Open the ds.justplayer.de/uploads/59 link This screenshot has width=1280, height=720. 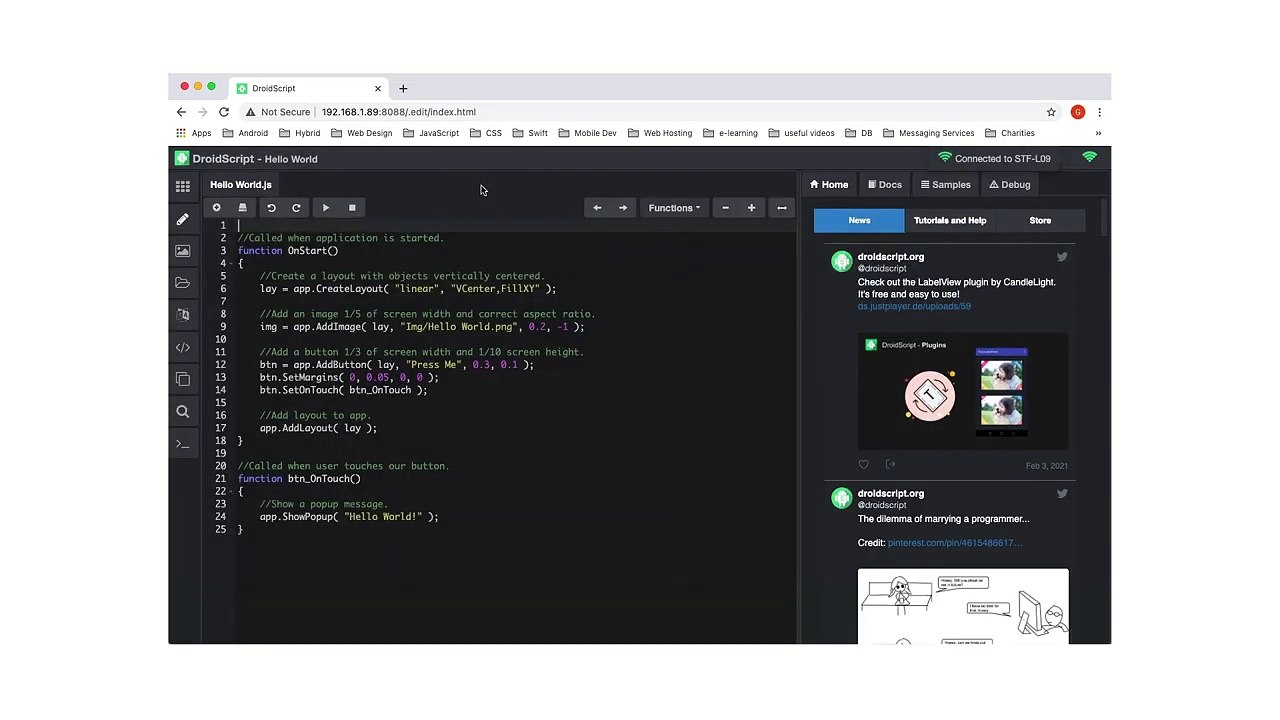point(914,306)
